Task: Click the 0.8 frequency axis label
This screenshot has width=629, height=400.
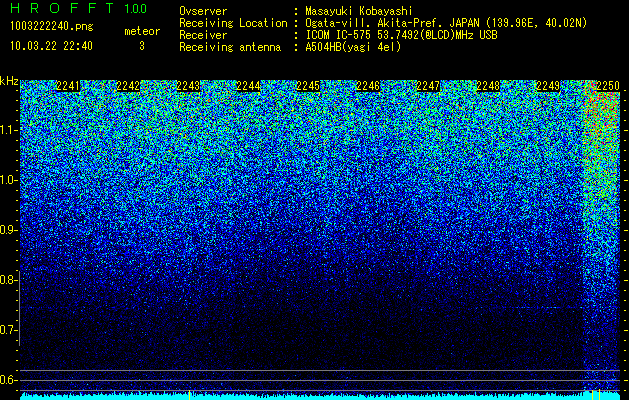Action: pos(7,280)
